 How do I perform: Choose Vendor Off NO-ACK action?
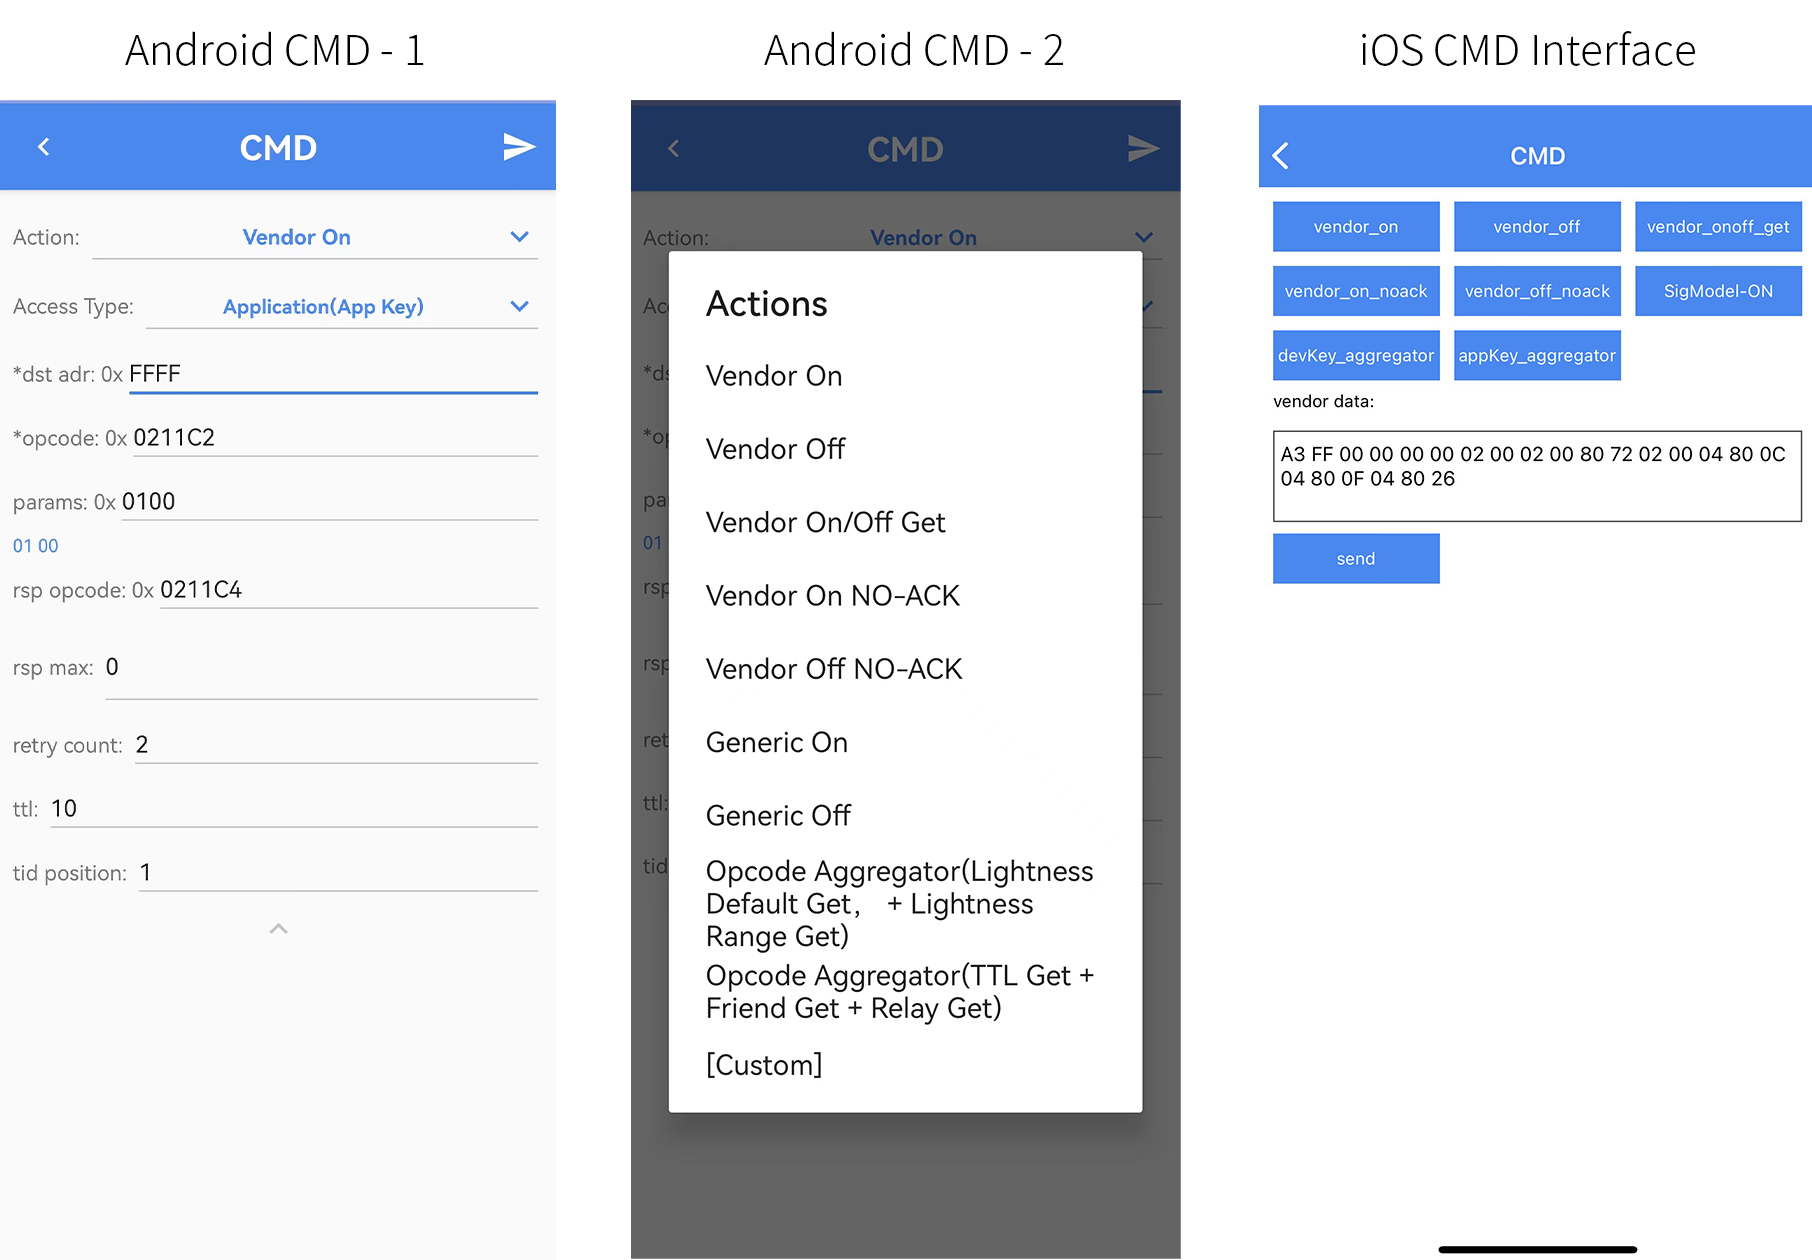point(905,669)
